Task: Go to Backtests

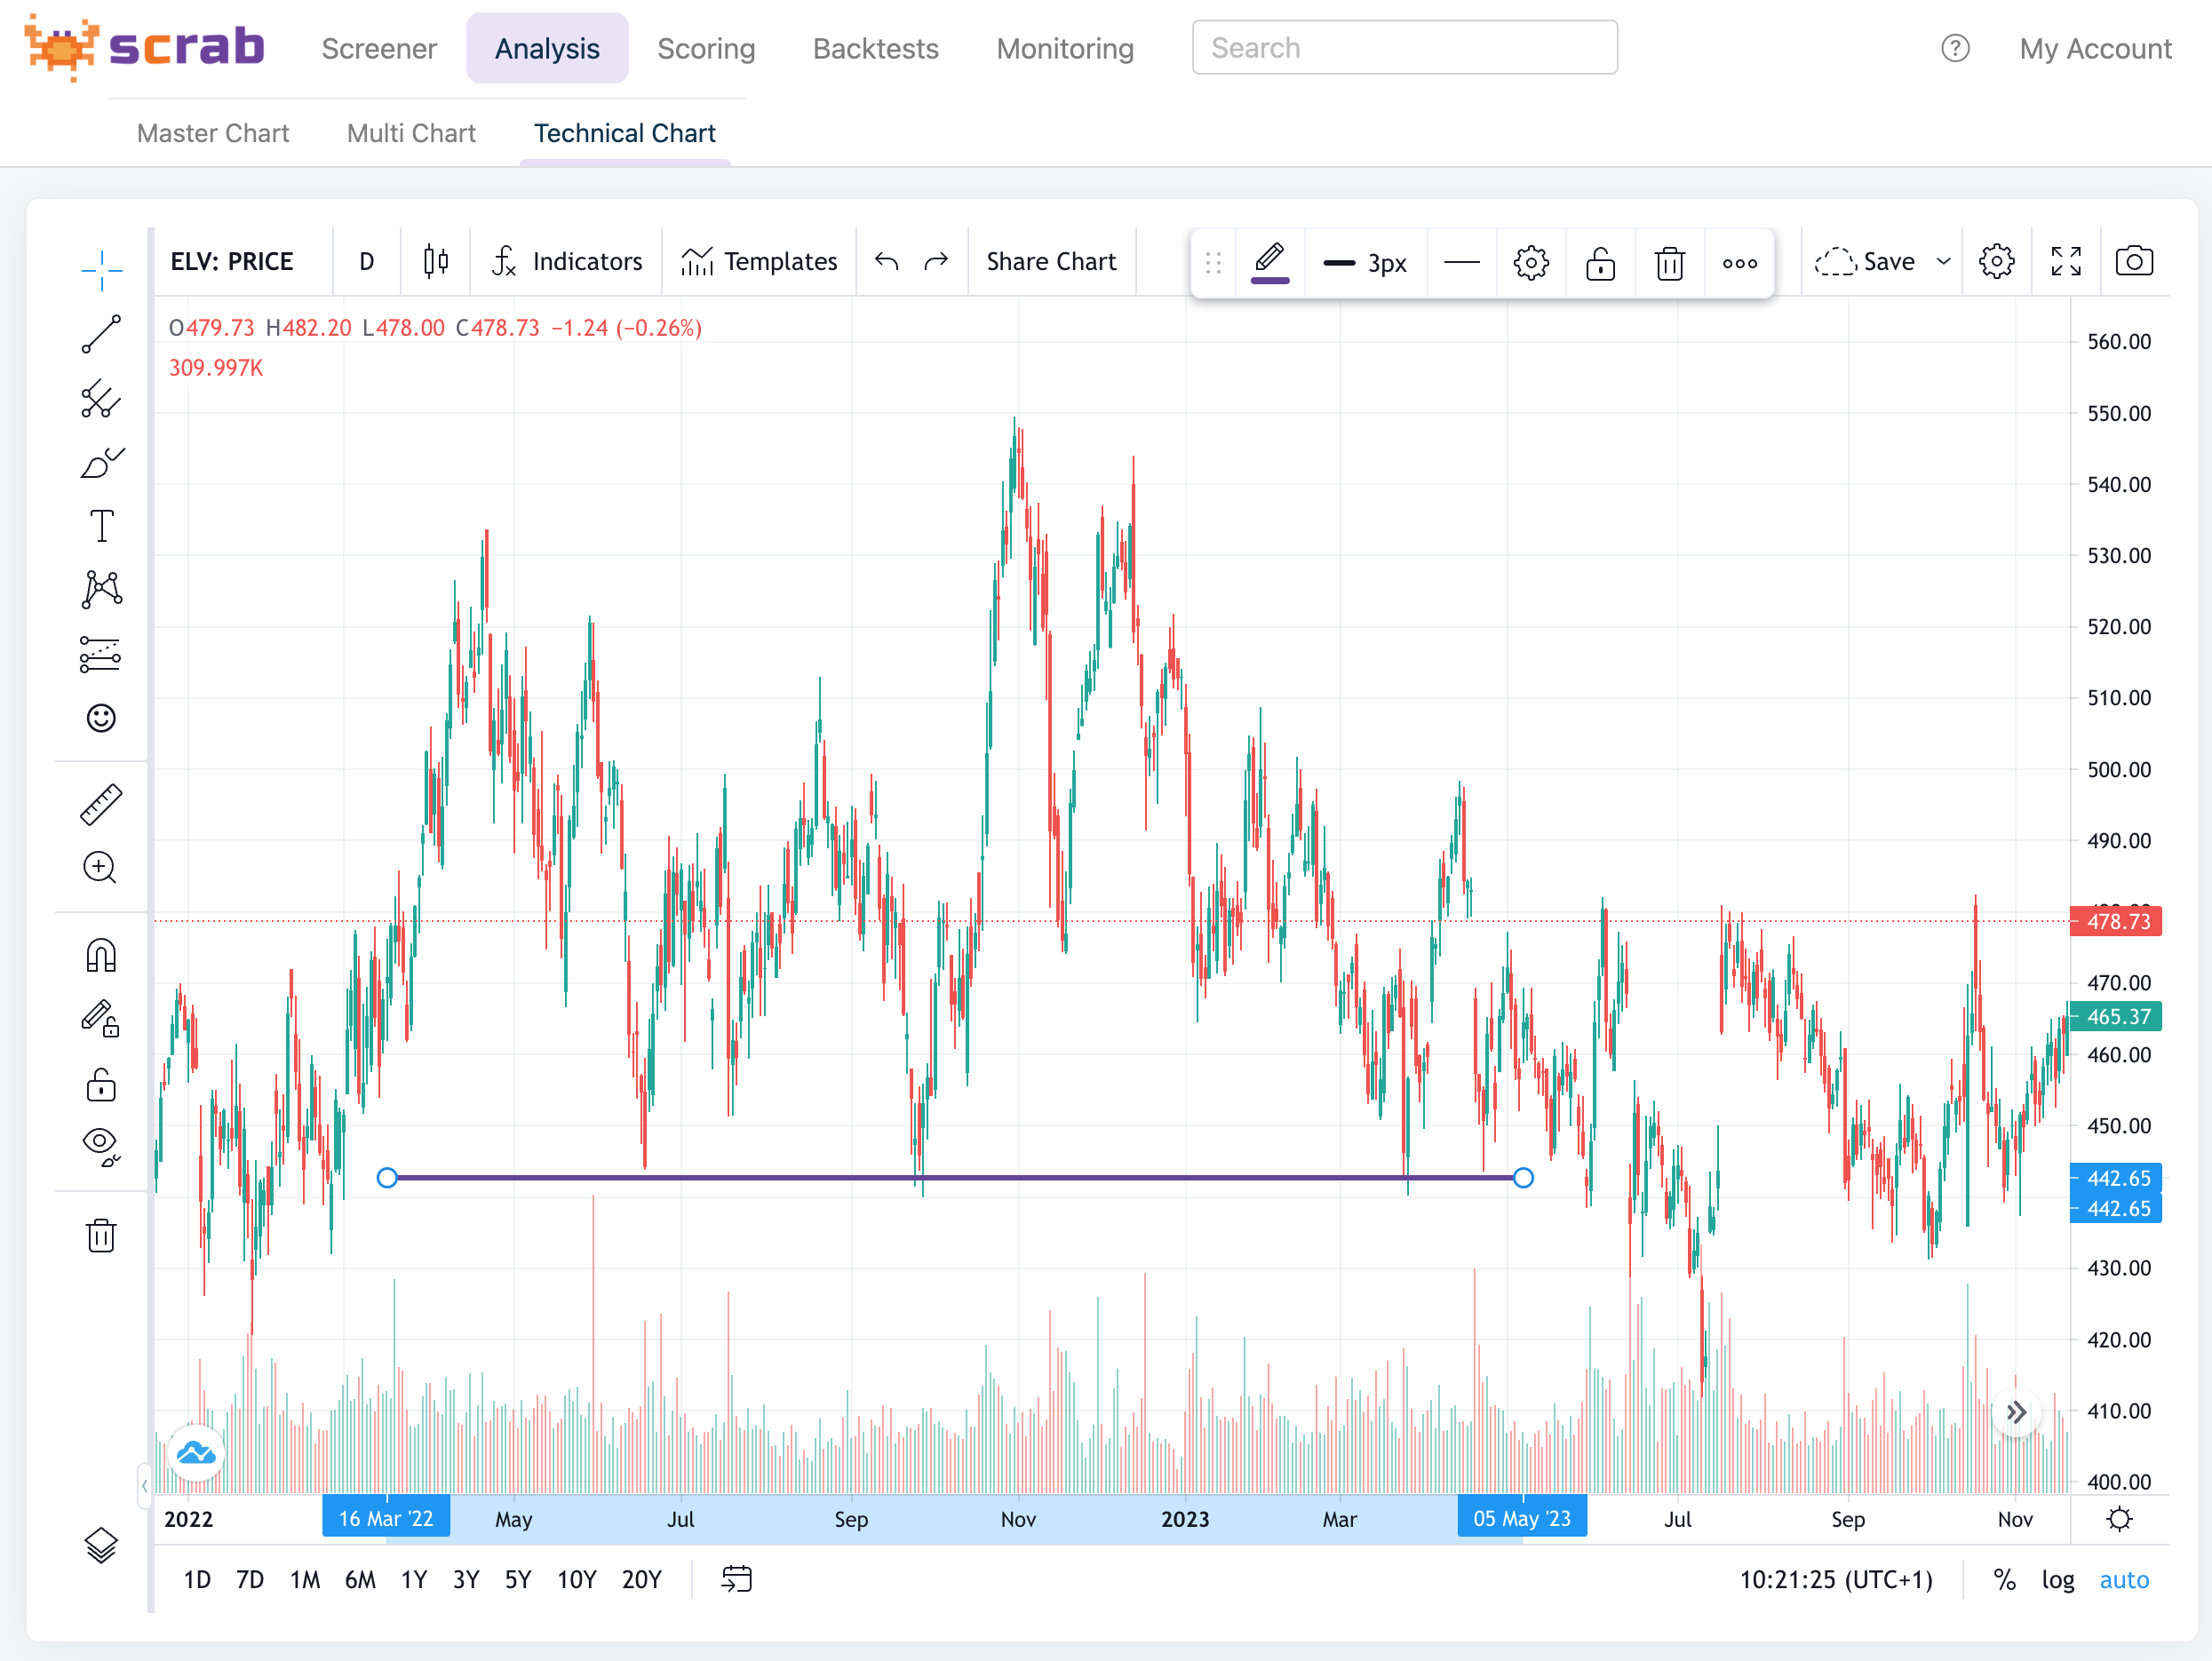Action: coord(875,48)
